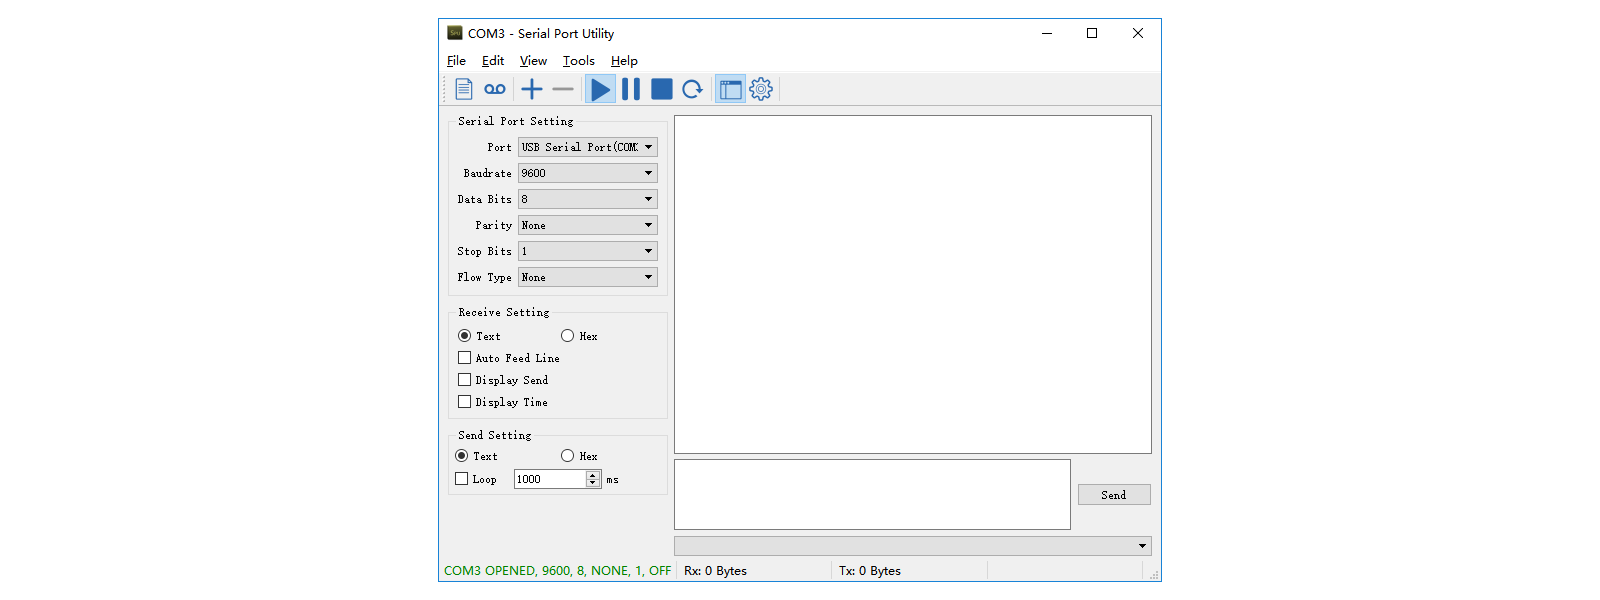
Task: Open the Help menu
Action: pyautogui.click(x=624, y=61)
